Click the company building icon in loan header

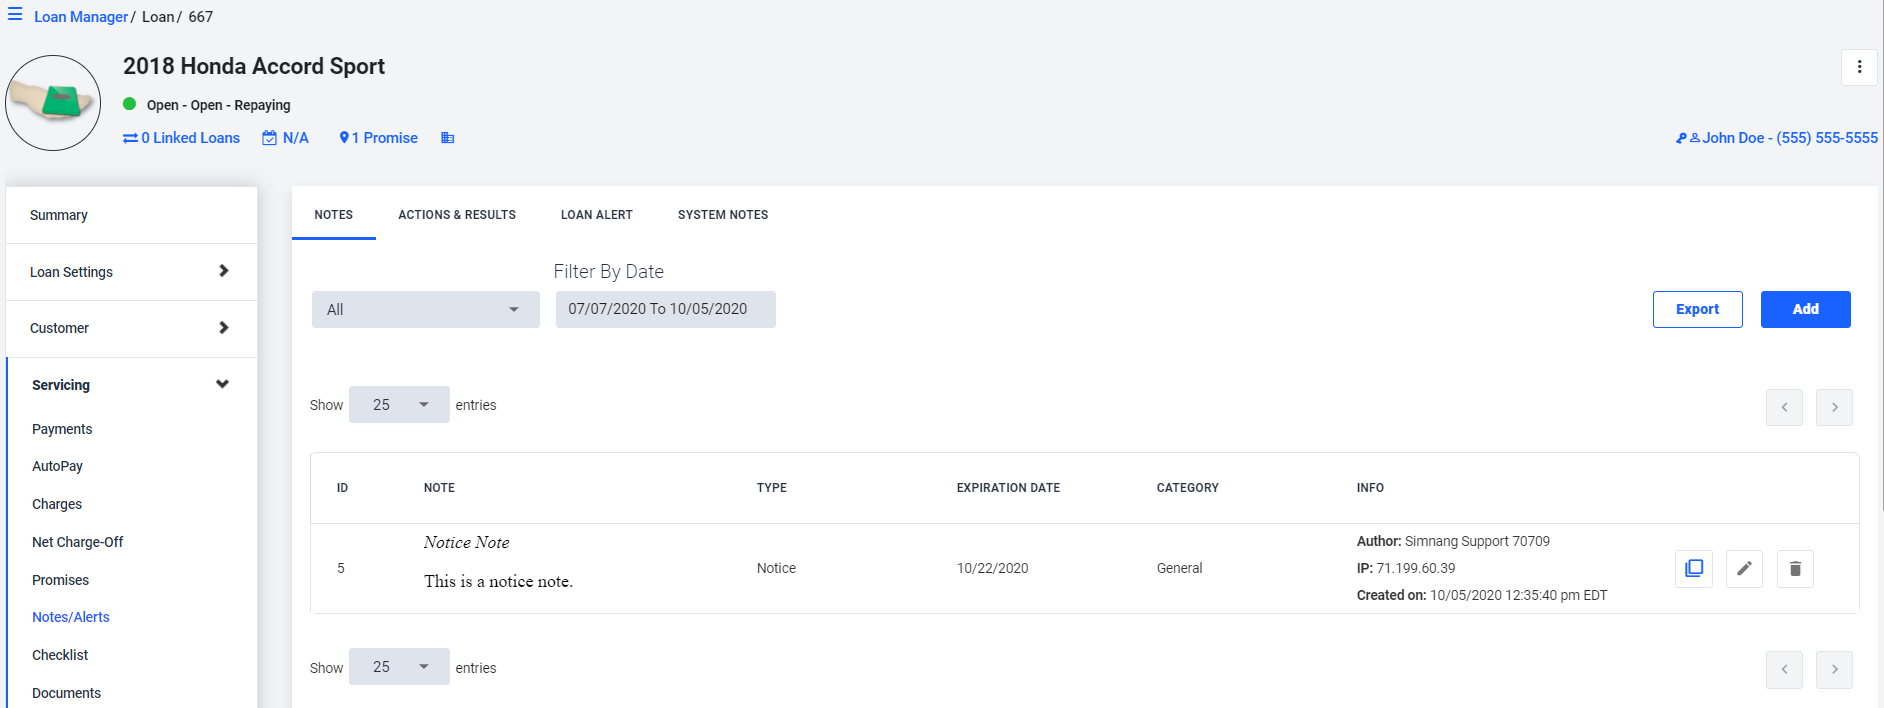pos(448,138)
